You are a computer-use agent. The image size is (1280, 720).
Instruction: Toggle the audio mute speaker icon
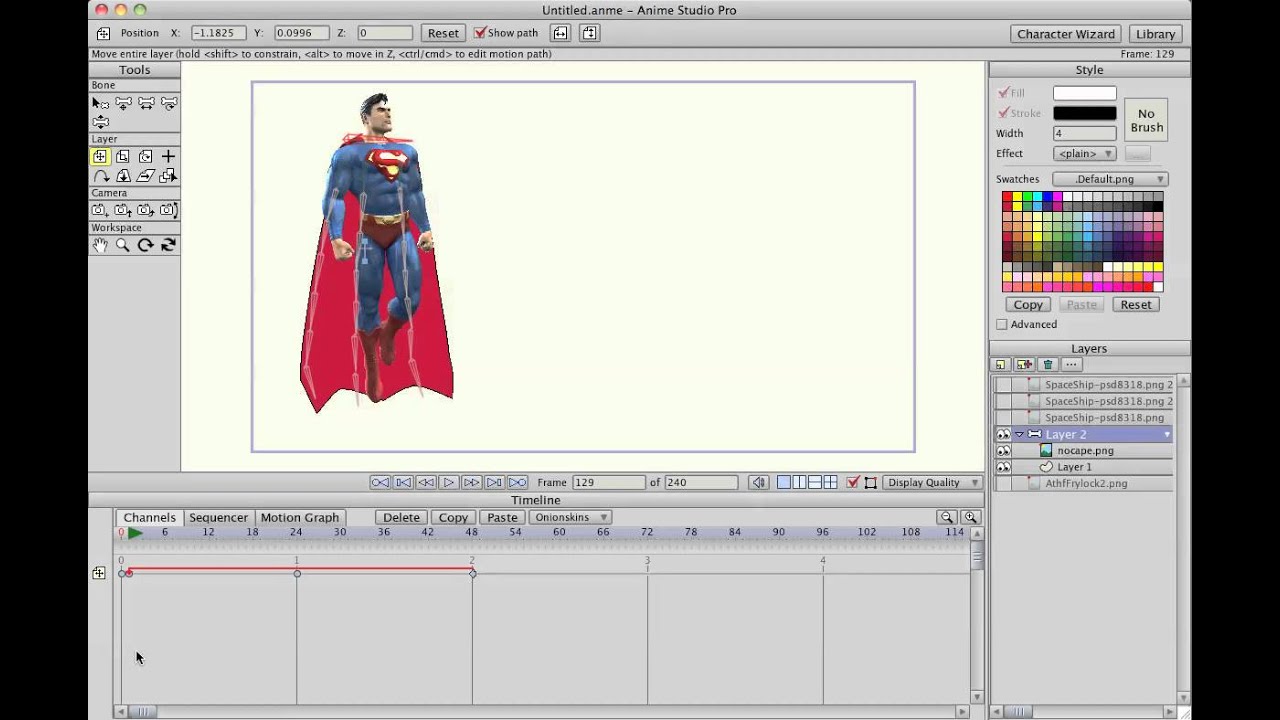(759, 482)
